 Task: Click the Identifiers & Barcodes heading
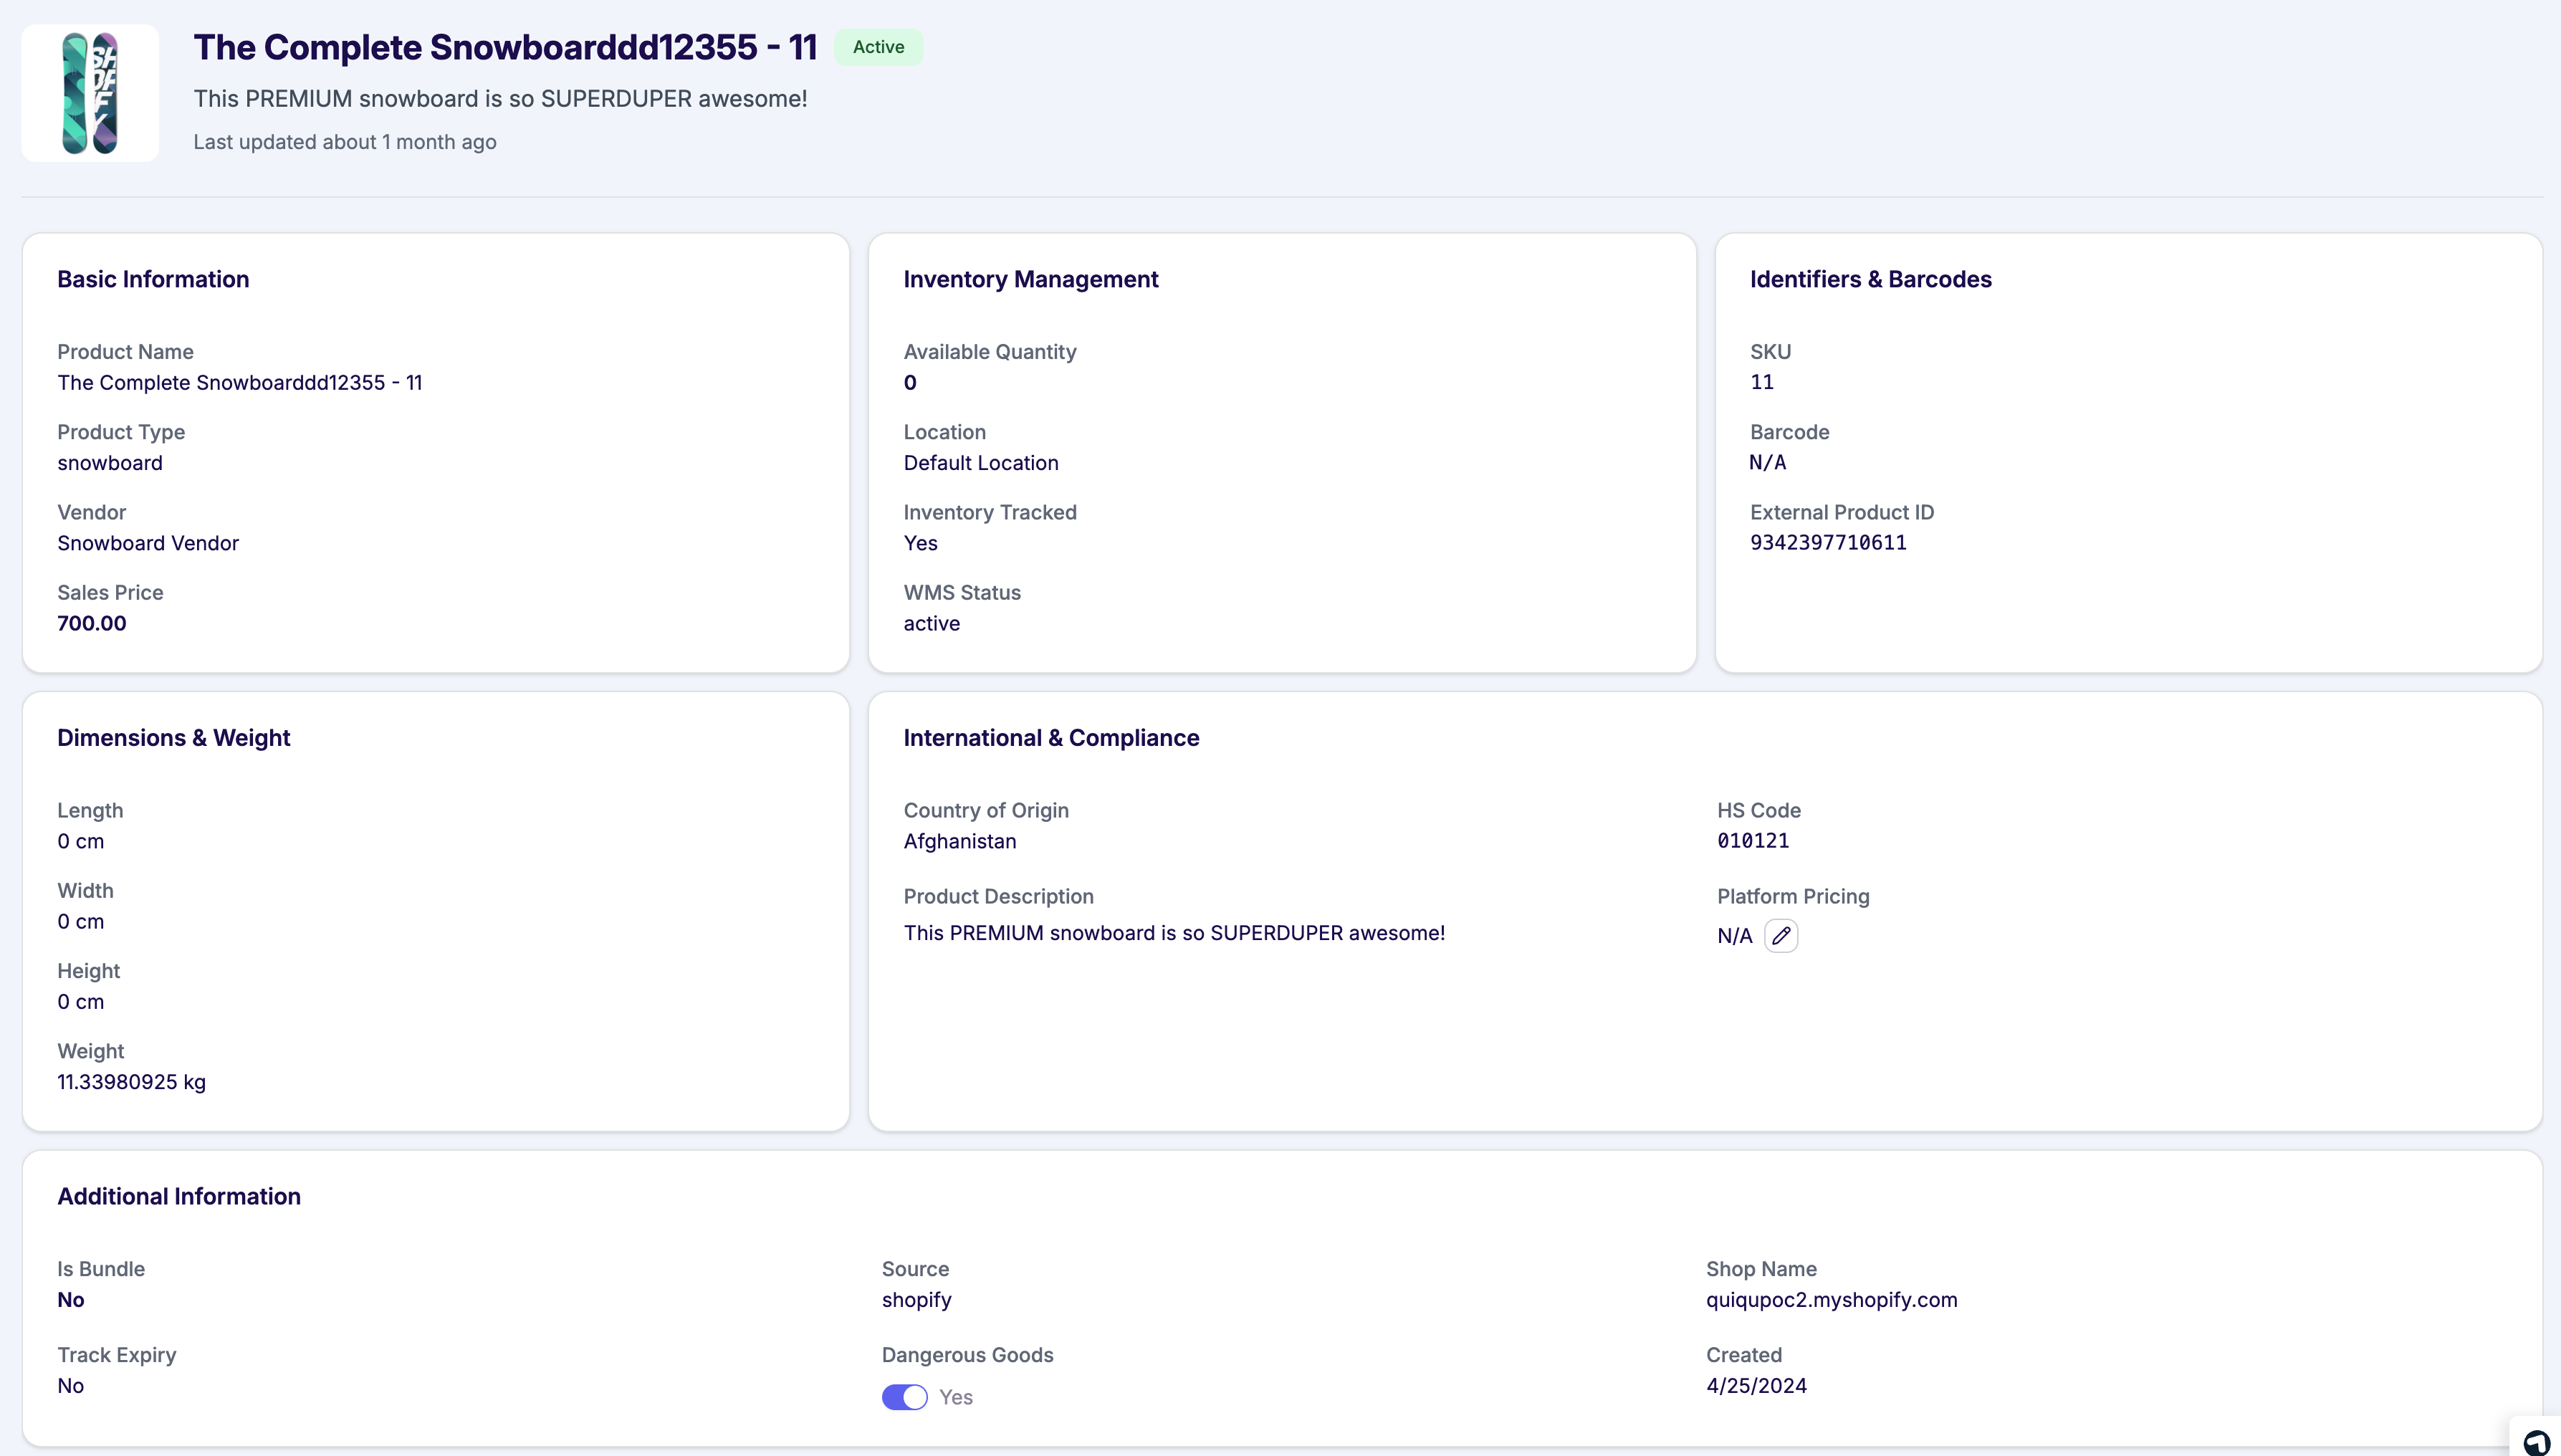[1871, 279]
